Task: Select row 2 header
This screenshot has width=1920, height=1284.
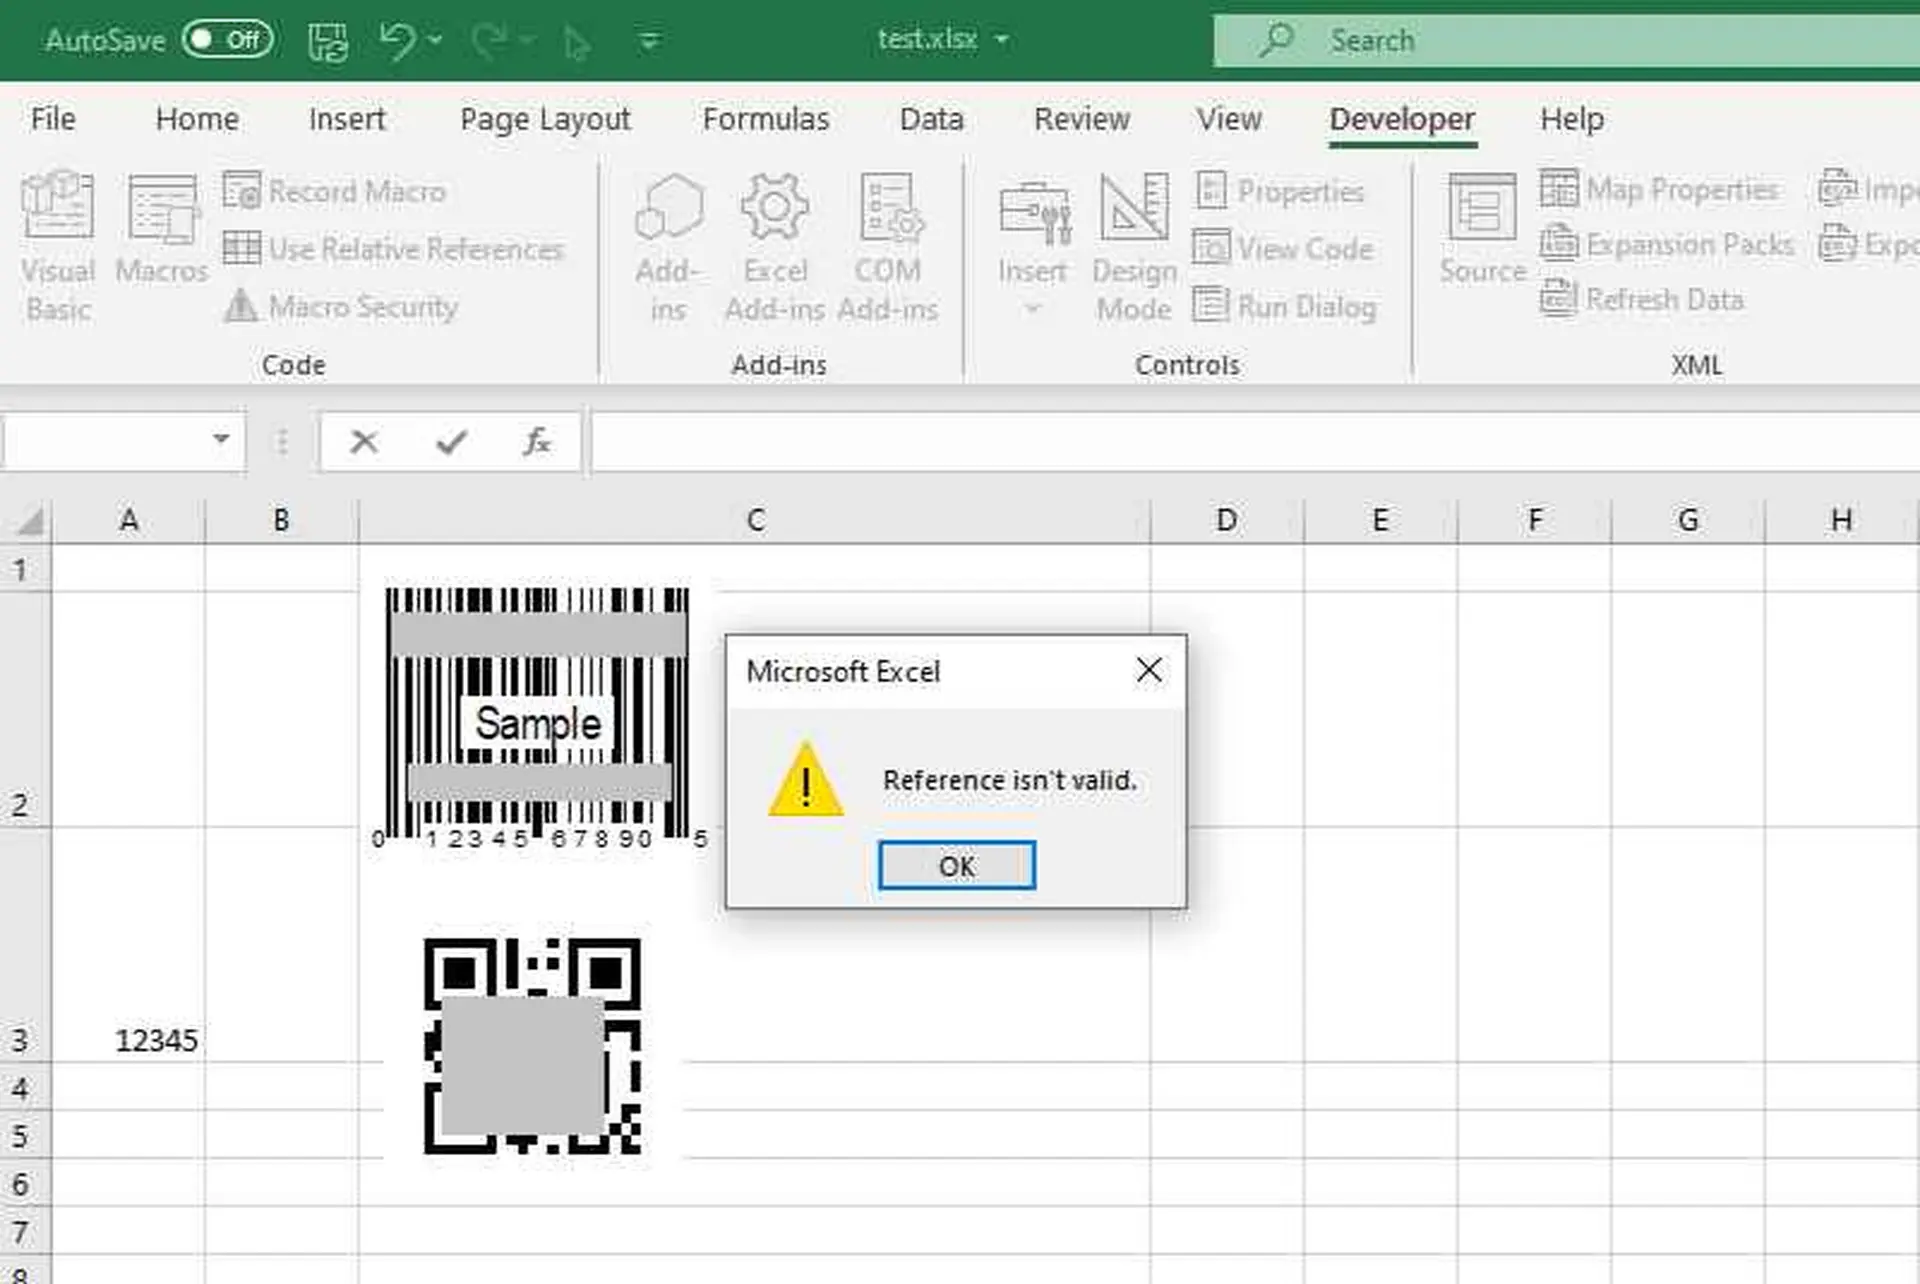Action: (x=24, y=709)
